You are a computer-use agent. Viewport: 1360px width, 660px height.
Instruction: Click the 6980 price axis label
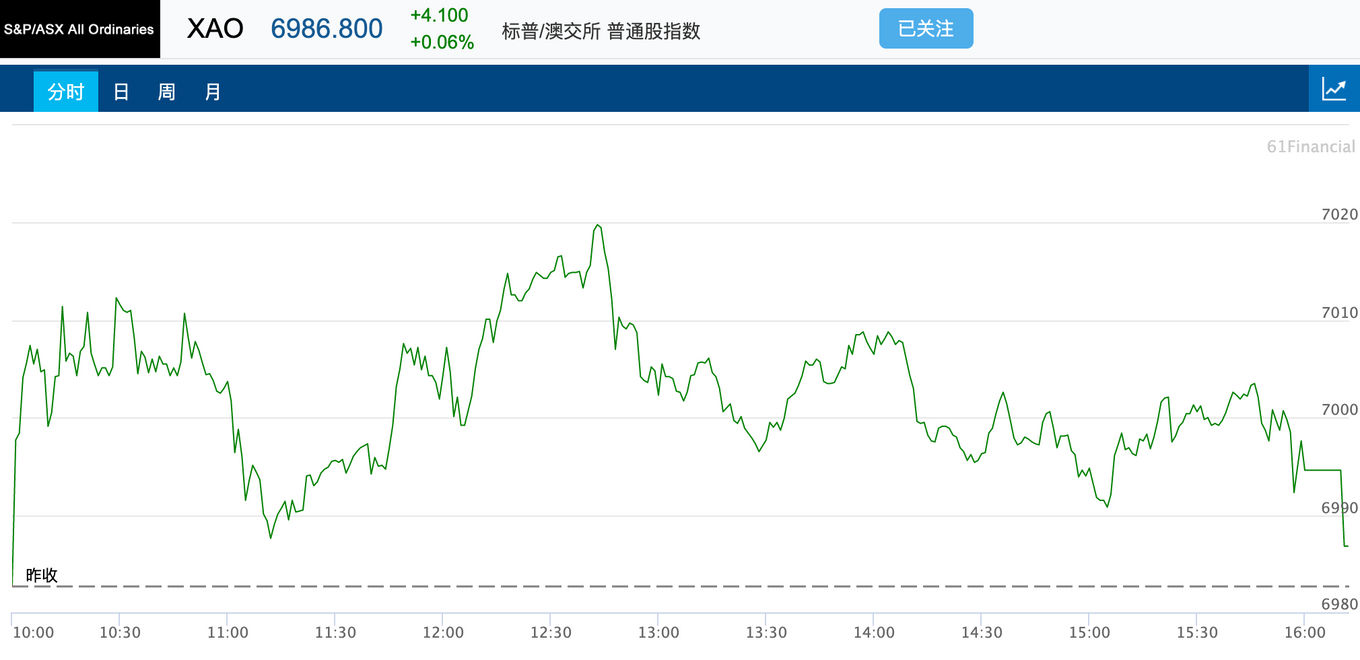[x=1339, y=604]
